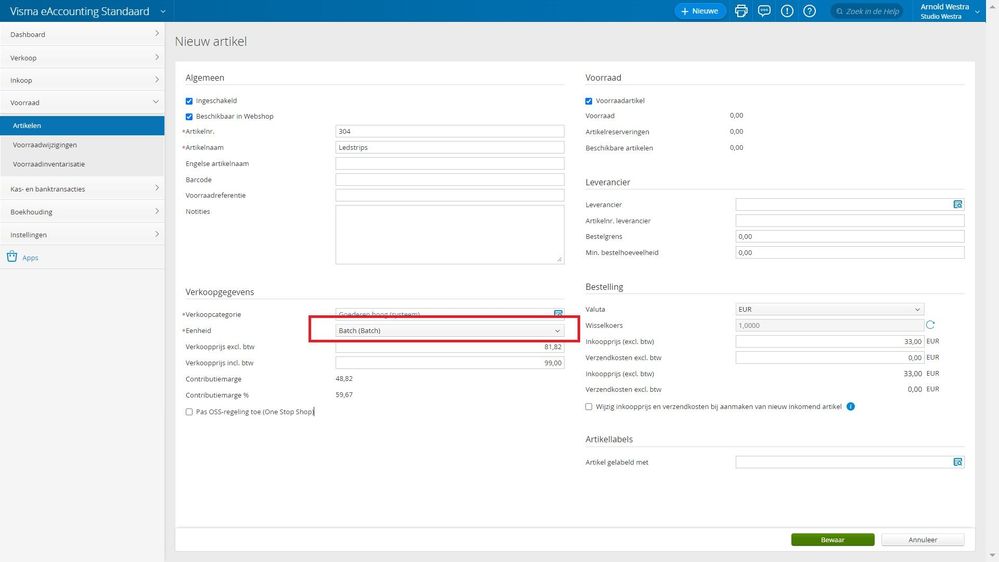999x562 pixels.
Task: Click the alert notifications icon
Action: point(787,11)
